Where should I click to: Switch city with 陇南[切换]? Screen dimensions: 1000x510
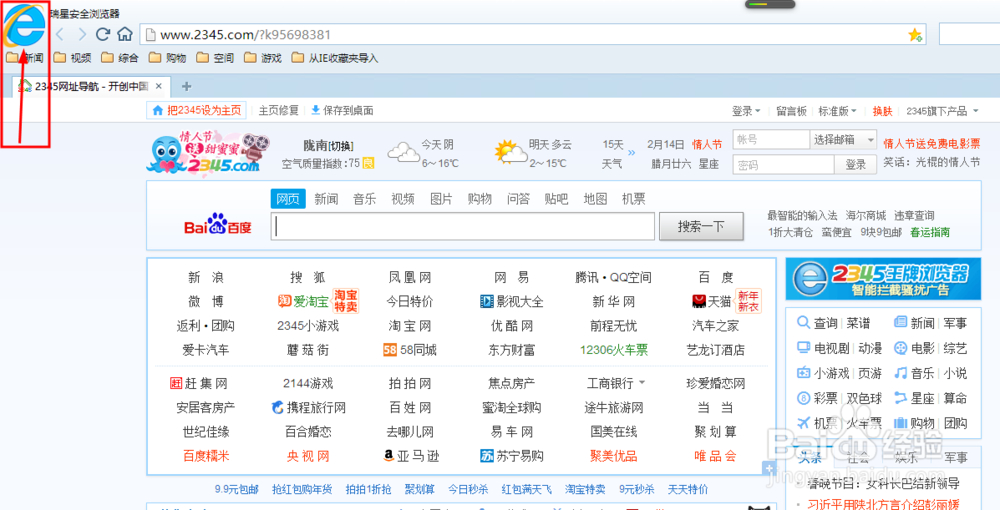(328, 145)
